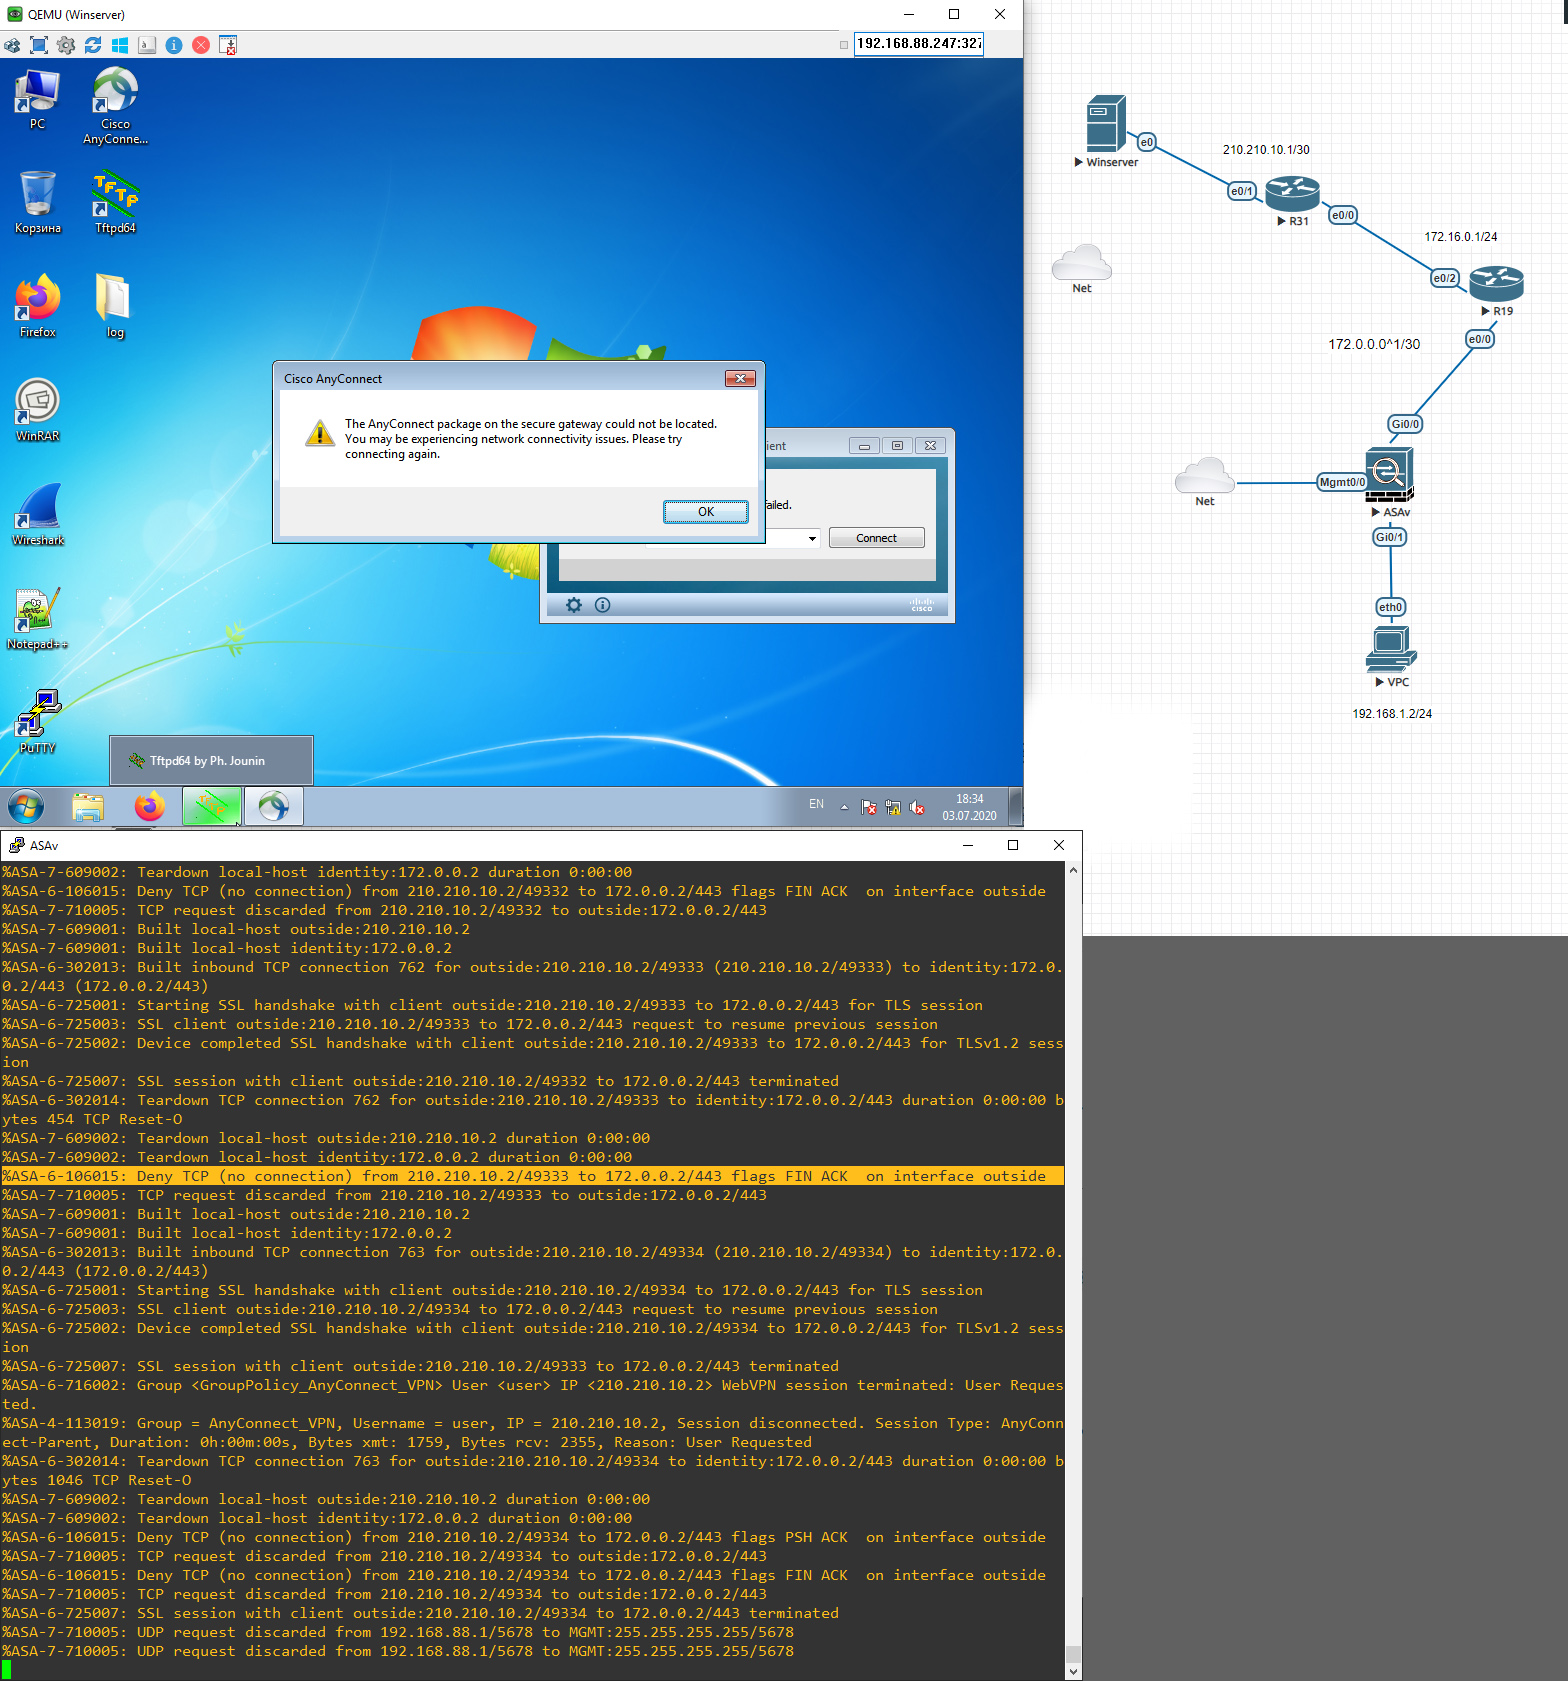Viewport: 1568px width, 1681px height.
Task: Click the taskbar clock showing 18:34
Action: coord(969,807)
